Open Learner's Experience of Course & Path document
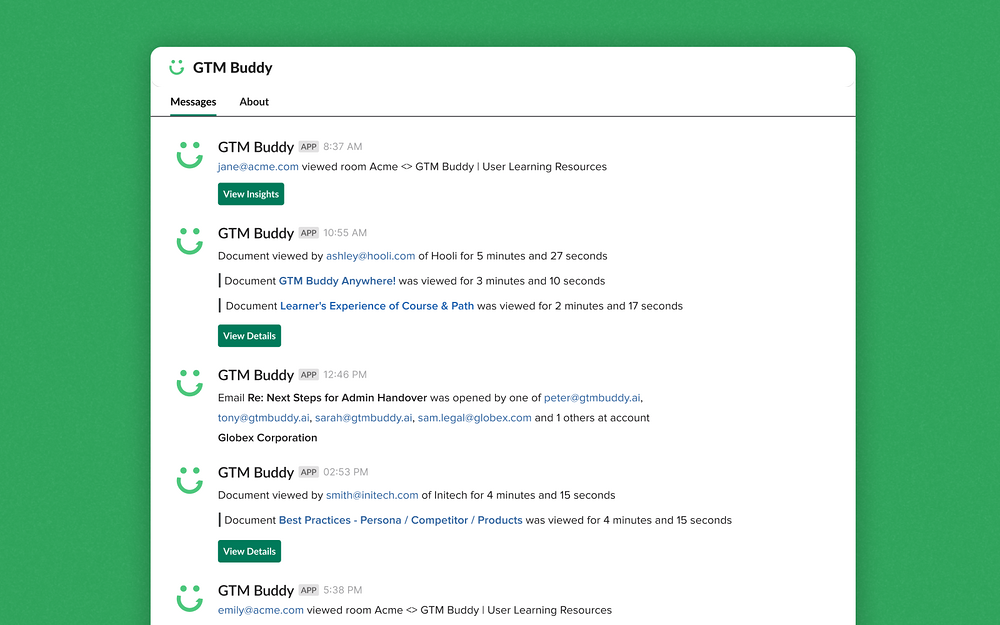This screenshot has height=625, width=1000. pos(377,305)
